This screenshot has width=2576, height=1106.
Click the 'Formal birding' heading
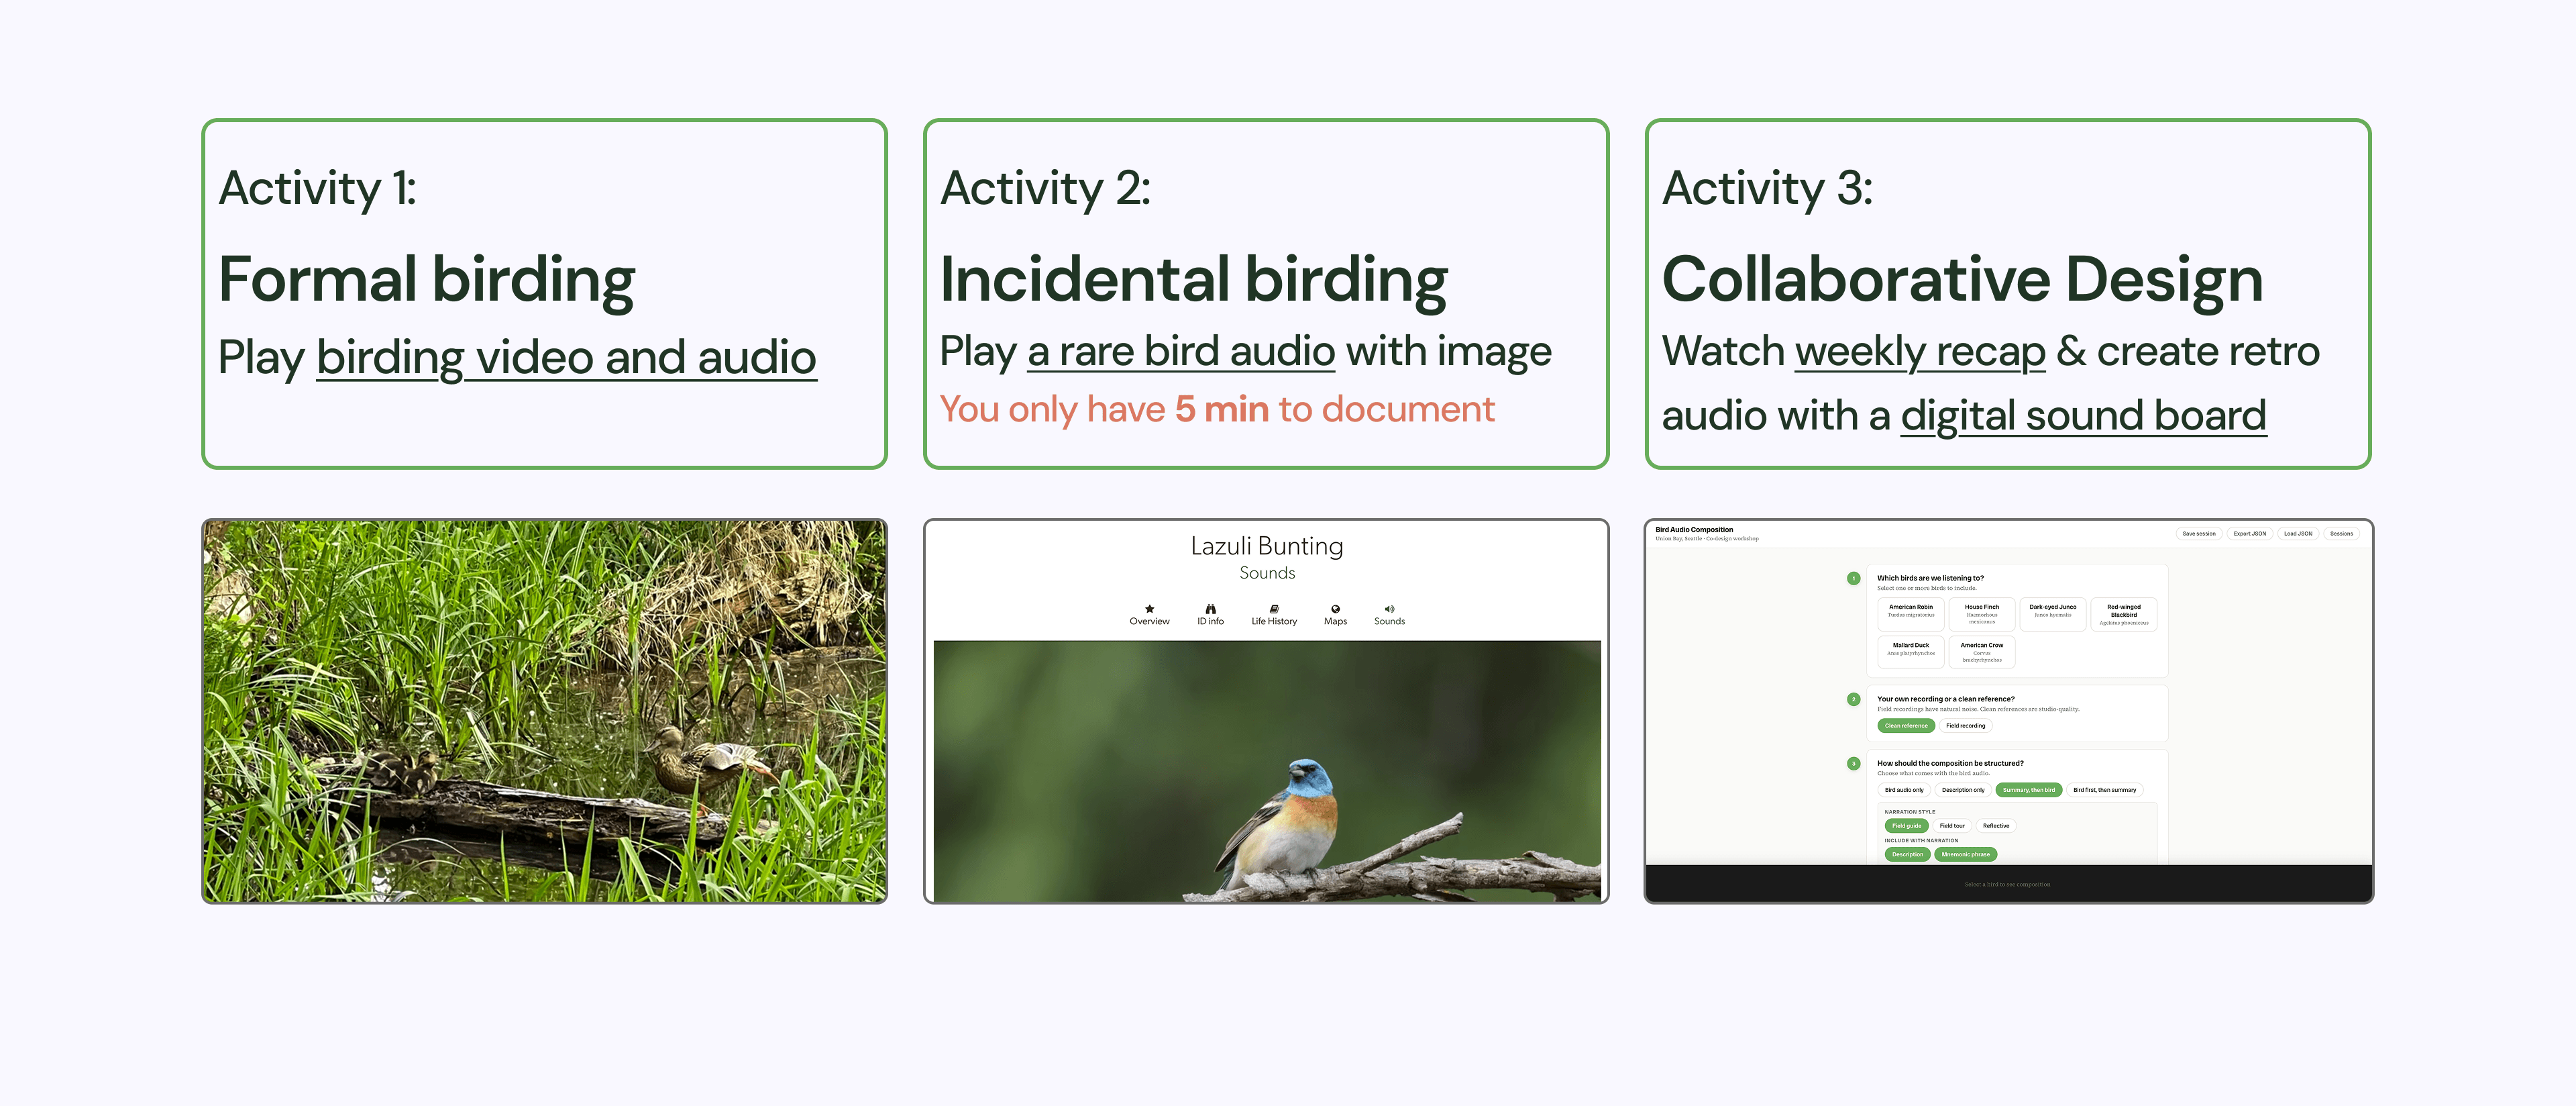(x=426, y=280)
